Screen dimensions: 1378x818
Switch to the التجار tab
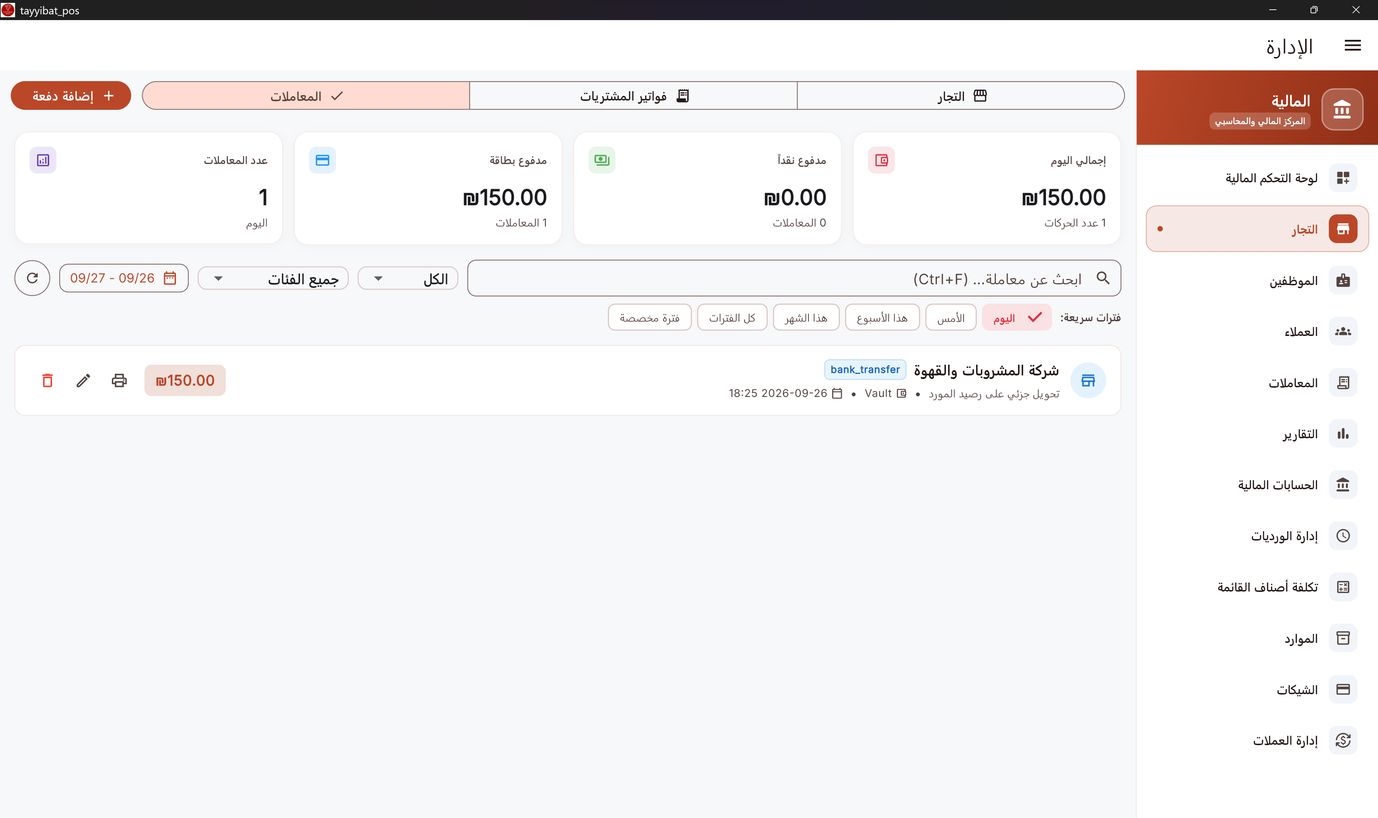[961, 96]
